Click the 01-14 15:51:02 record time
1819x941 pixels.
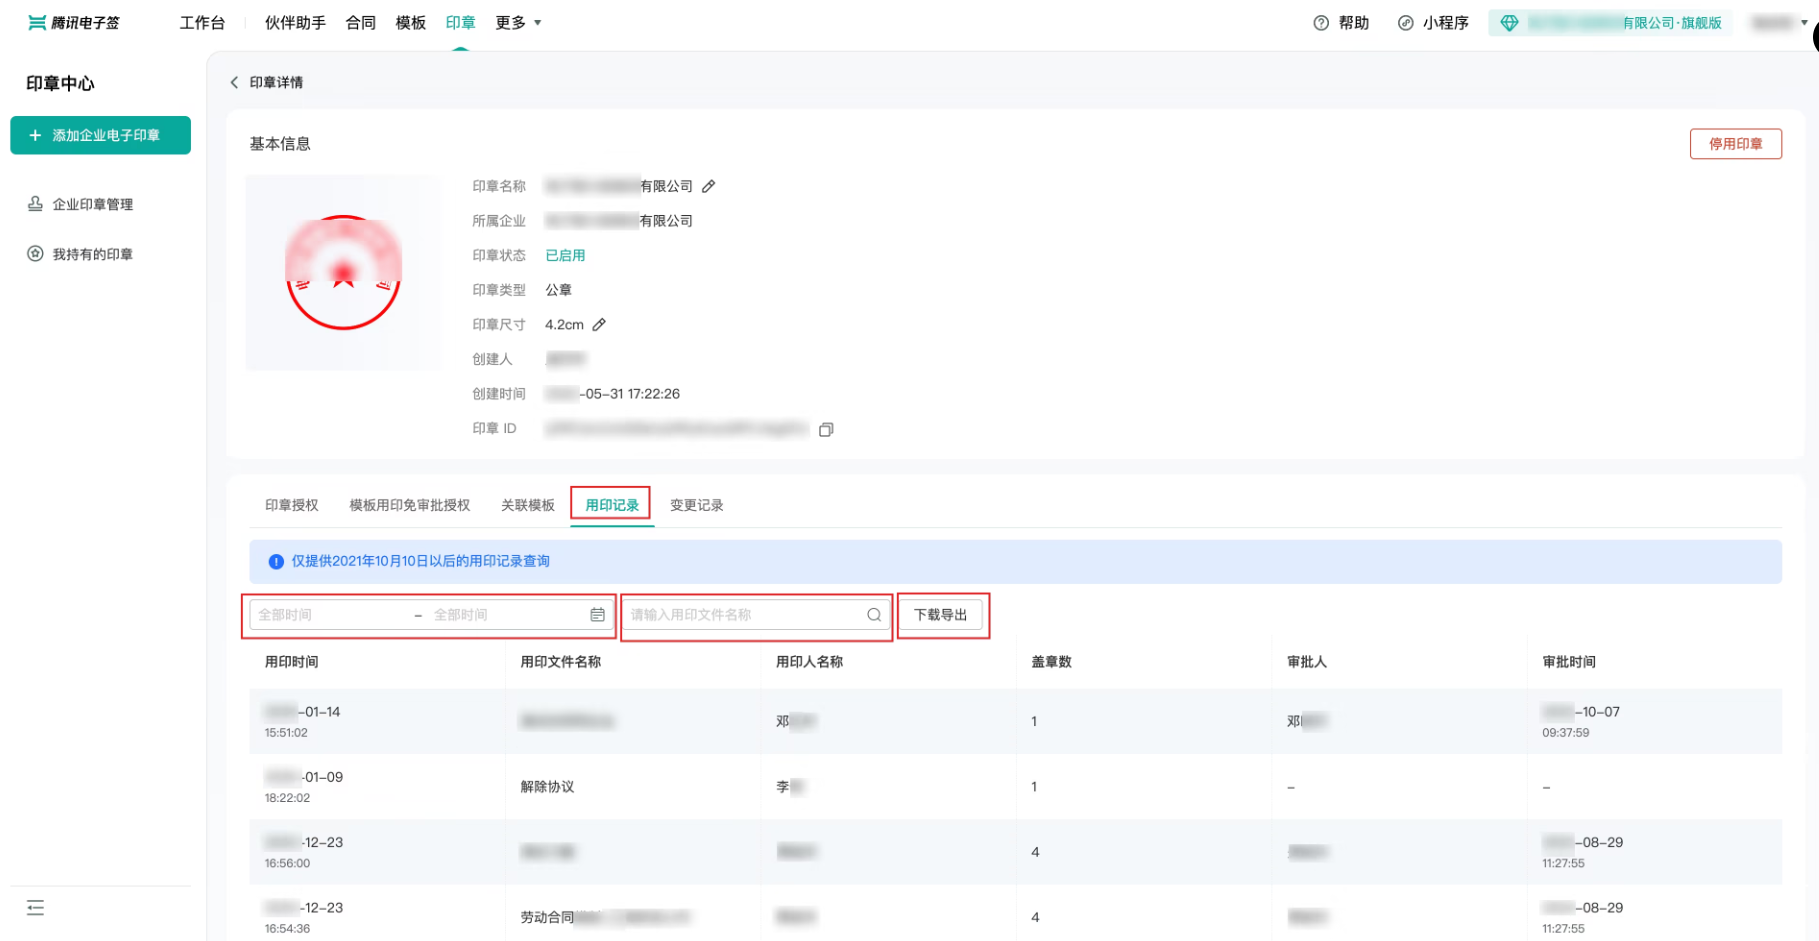[303, 721]
